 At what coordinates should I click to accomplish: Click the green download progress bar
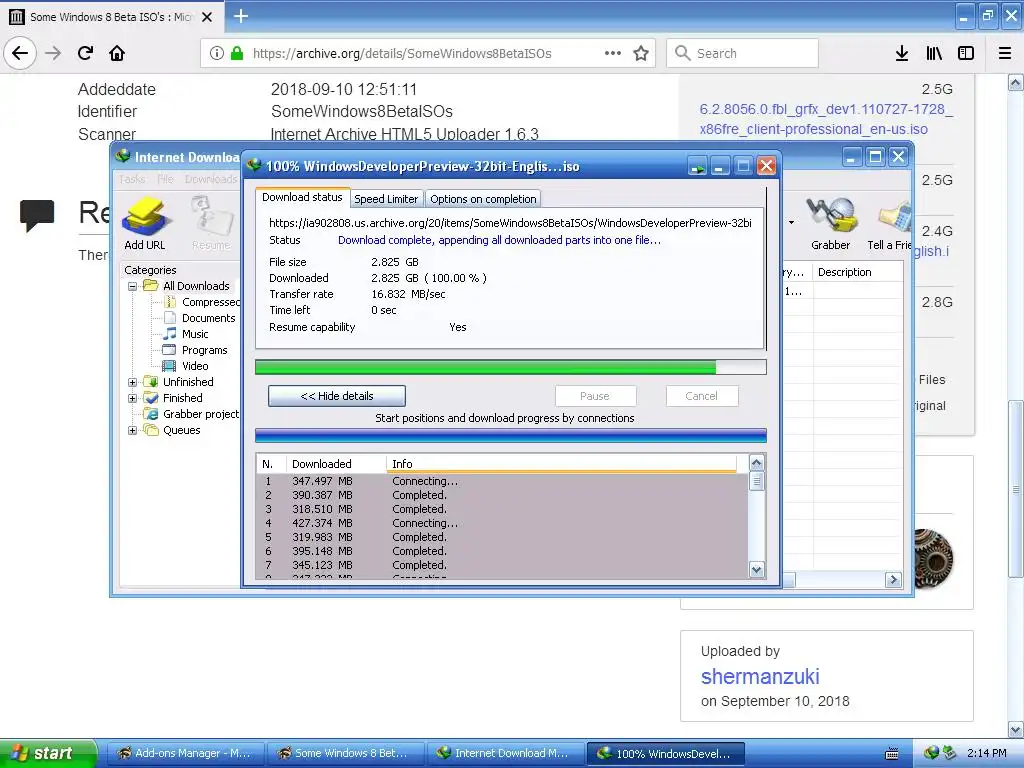511,367
